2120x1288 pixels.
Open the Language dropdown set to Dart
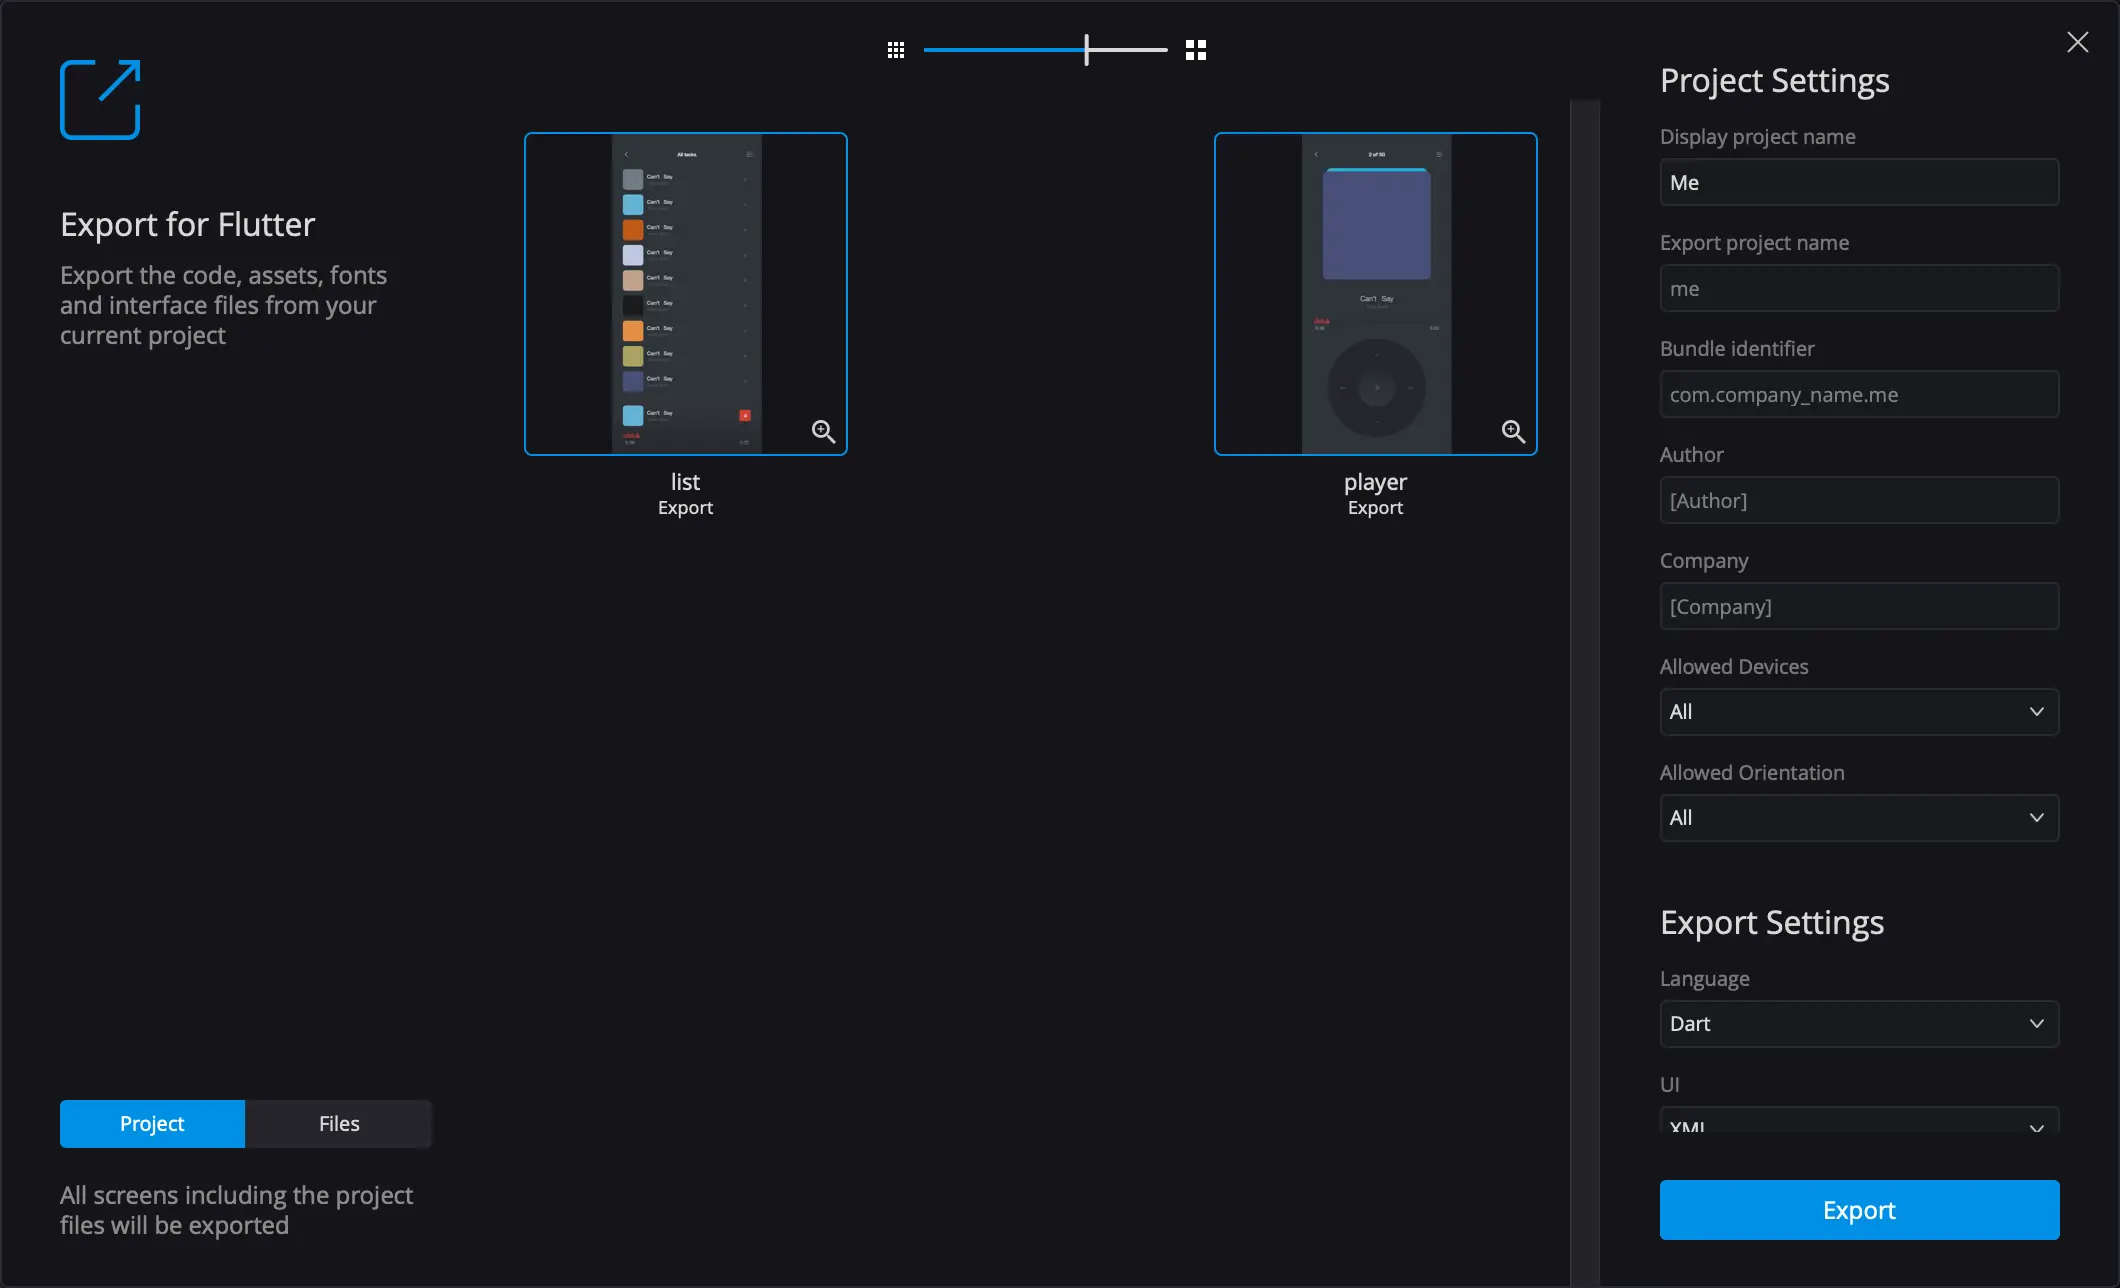pyautogui.click(x=1858, y=1024)
